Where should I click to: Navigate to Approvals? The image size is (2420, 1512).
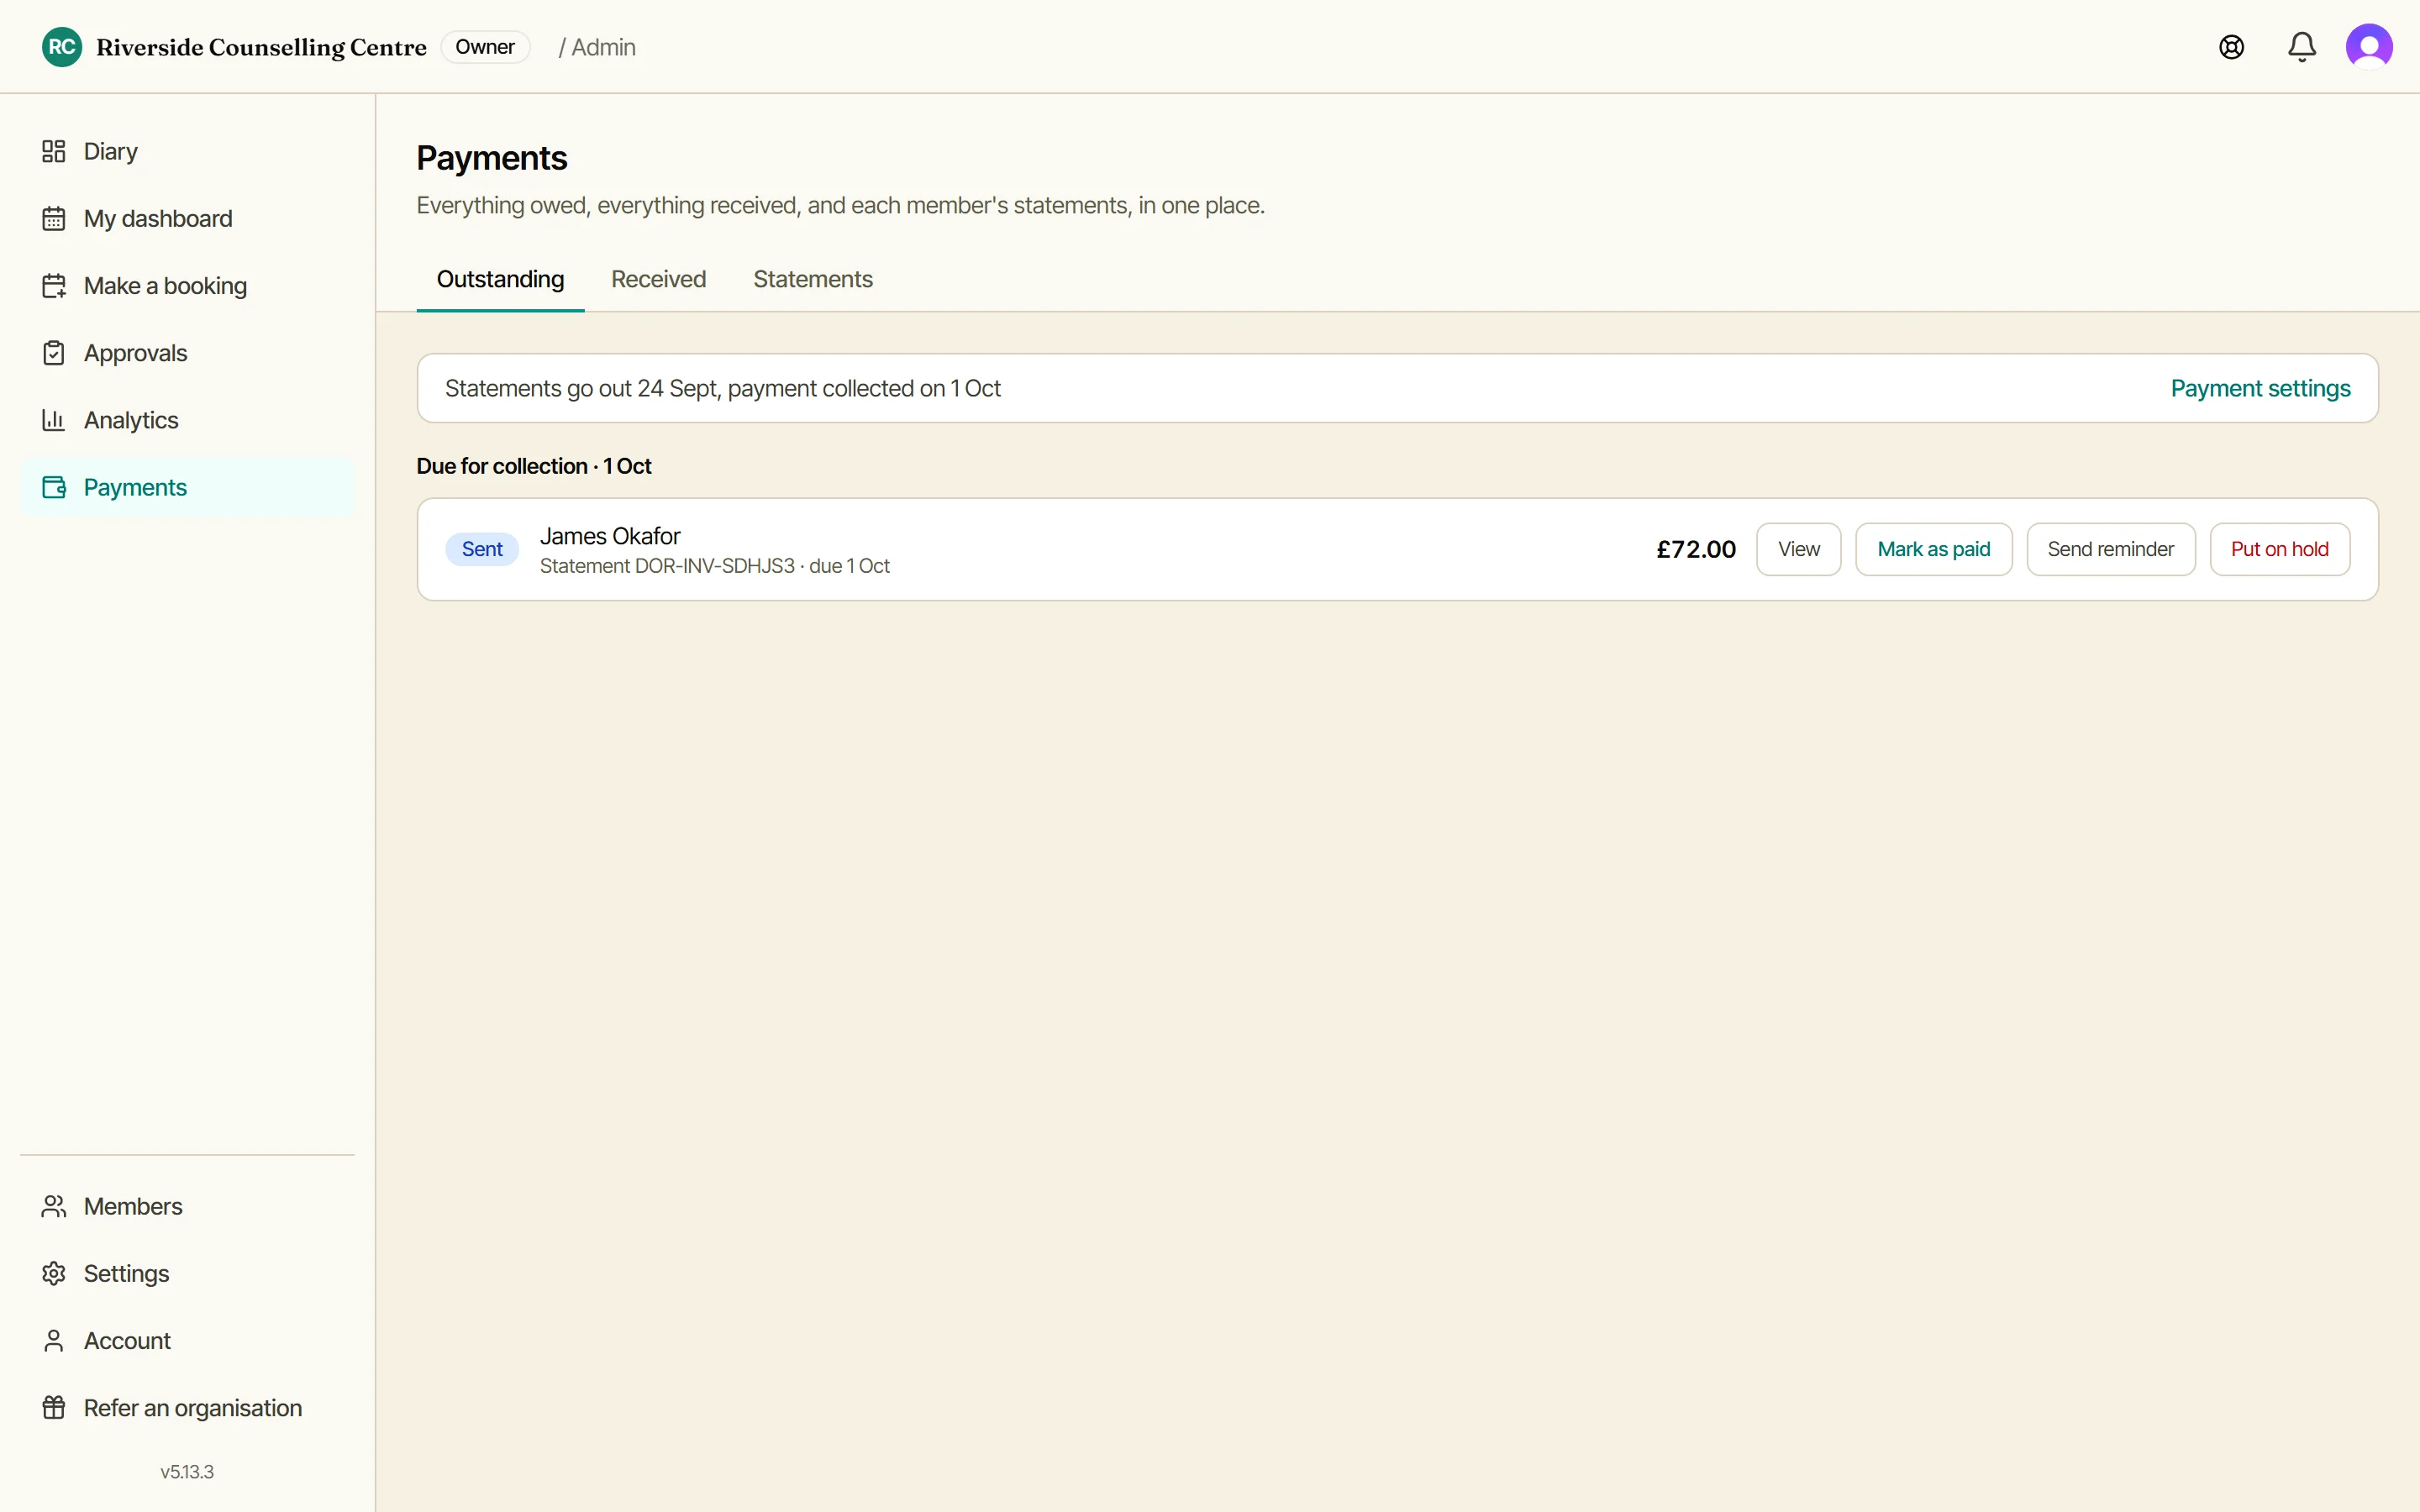click(x=188, y=353)
